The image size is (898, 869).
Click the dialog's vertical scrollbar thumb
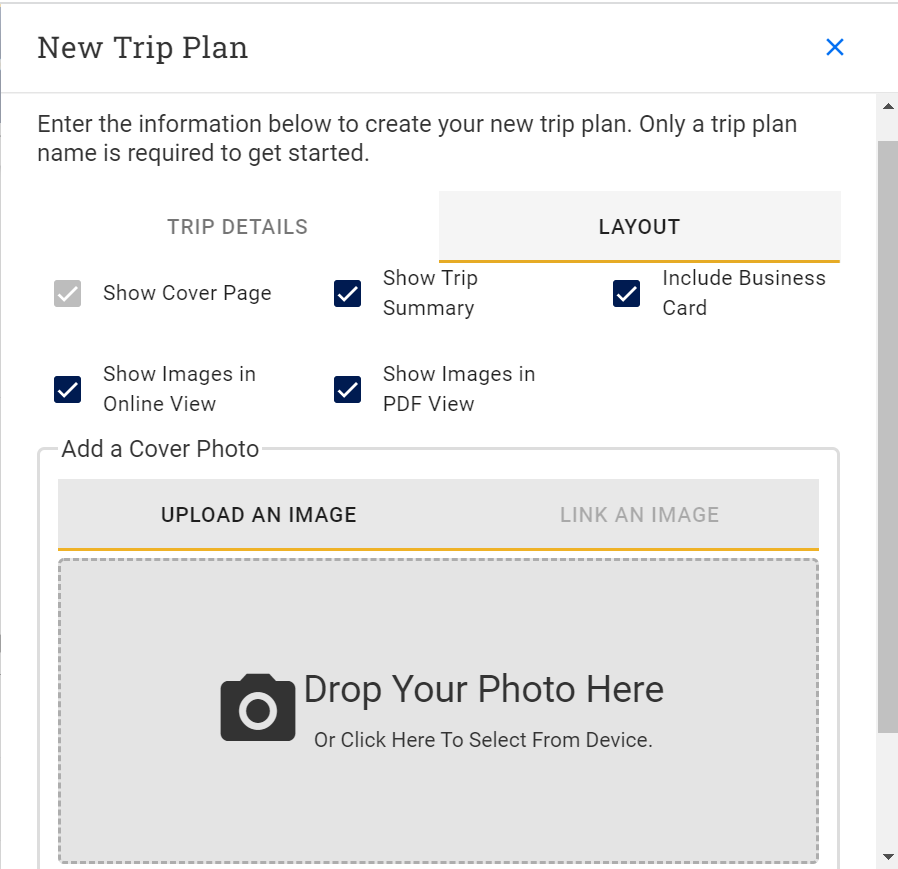[x=887, y=435]
